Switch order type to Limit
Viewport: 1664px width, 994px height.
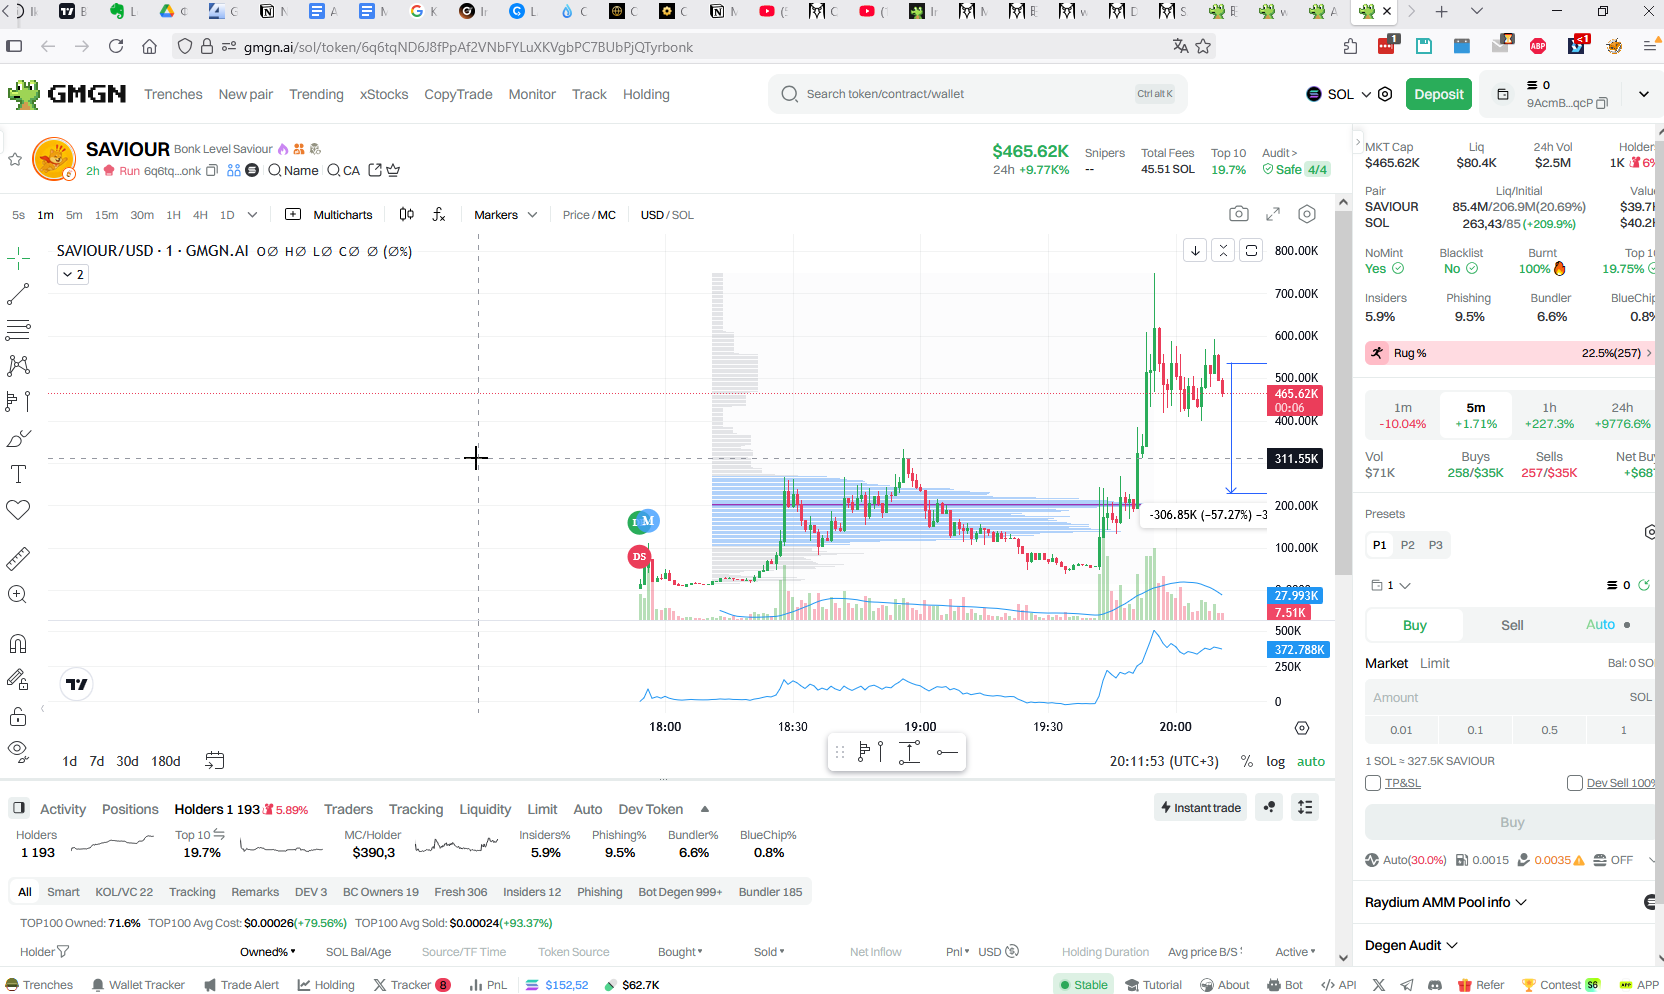pyautogui.click(x=1434, y=663)
